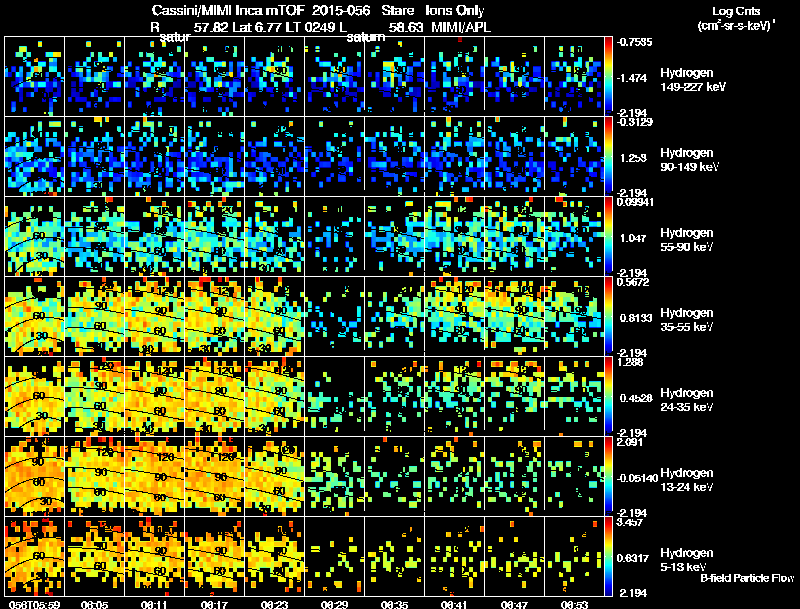The image size is (800, 609).
Task: Select the Hydrogen 24-35 keV color bar
Action: point(608,396)
